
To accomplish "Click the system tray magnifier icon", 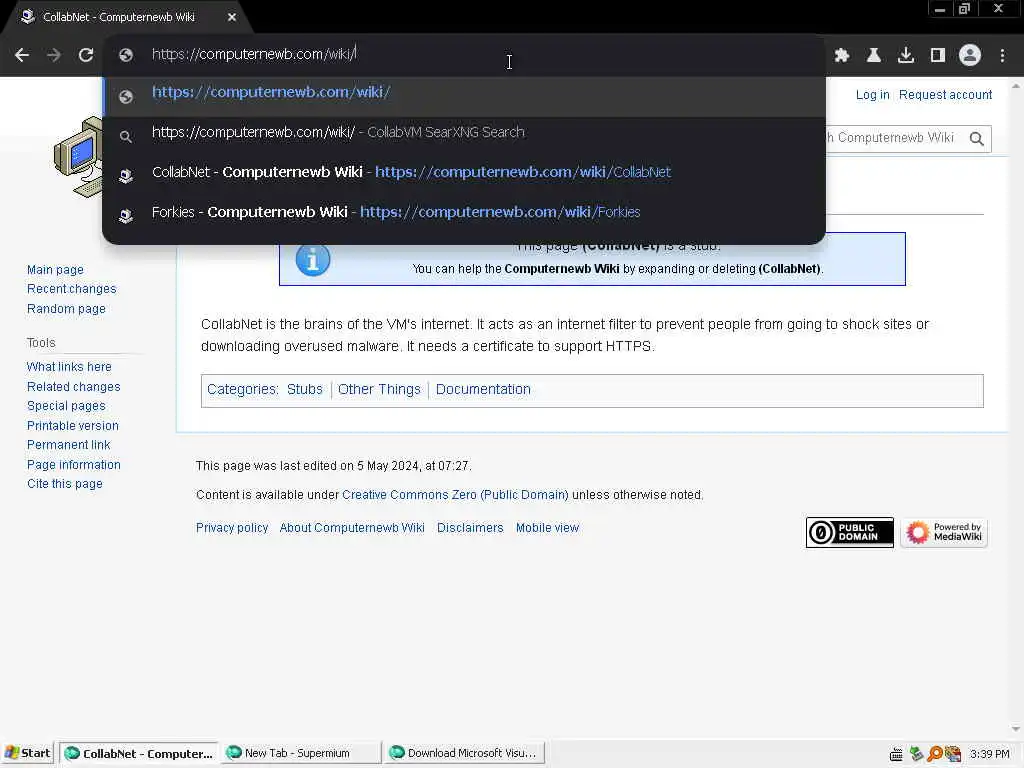I will [935, 754].
